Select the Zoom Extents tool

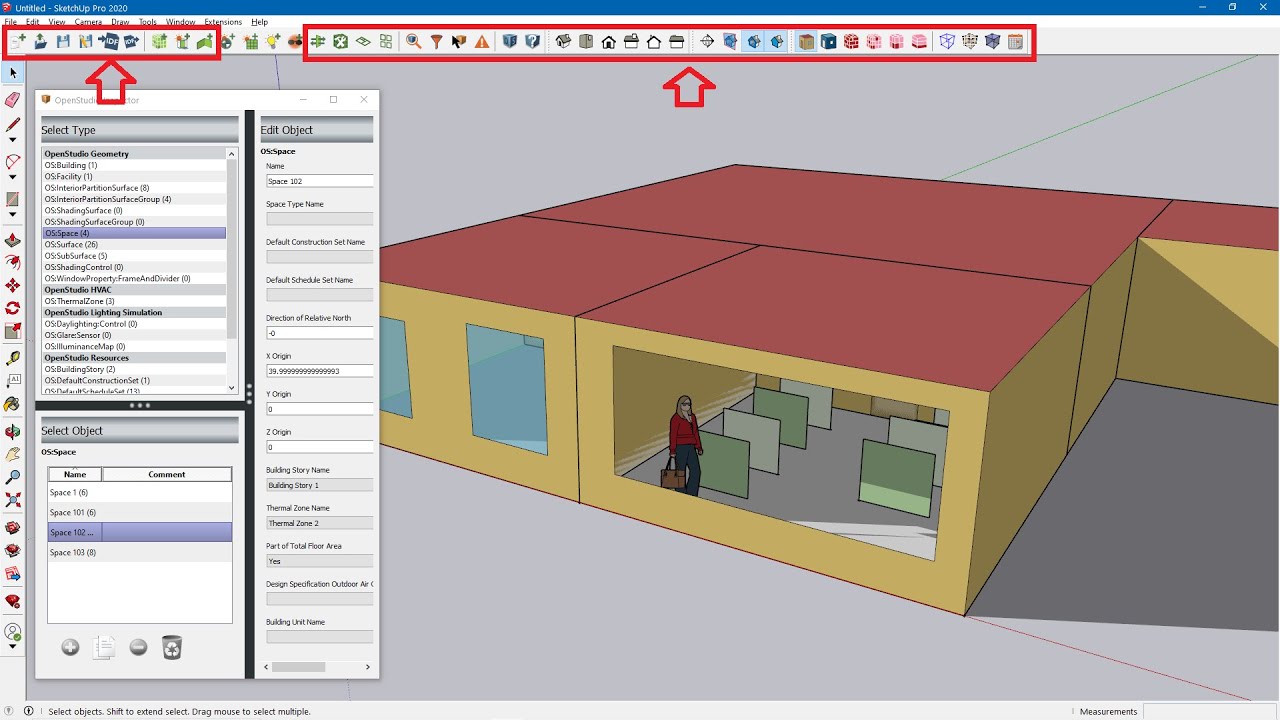click(13, 499)
